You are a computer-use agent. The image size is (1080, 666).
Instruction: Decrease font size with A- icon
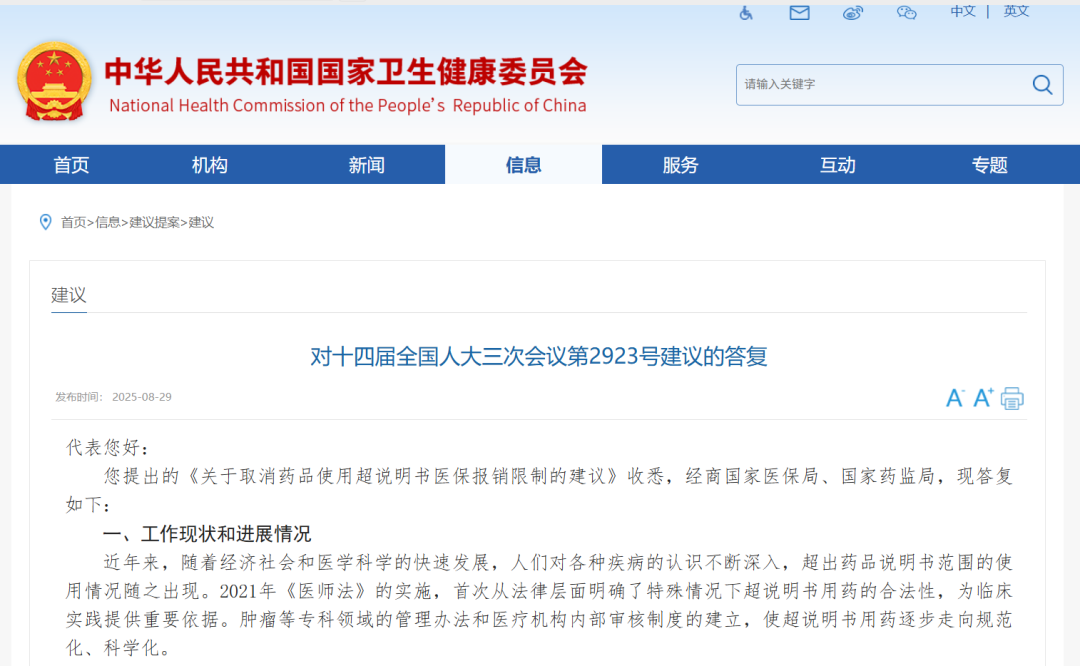coord(955,398)
